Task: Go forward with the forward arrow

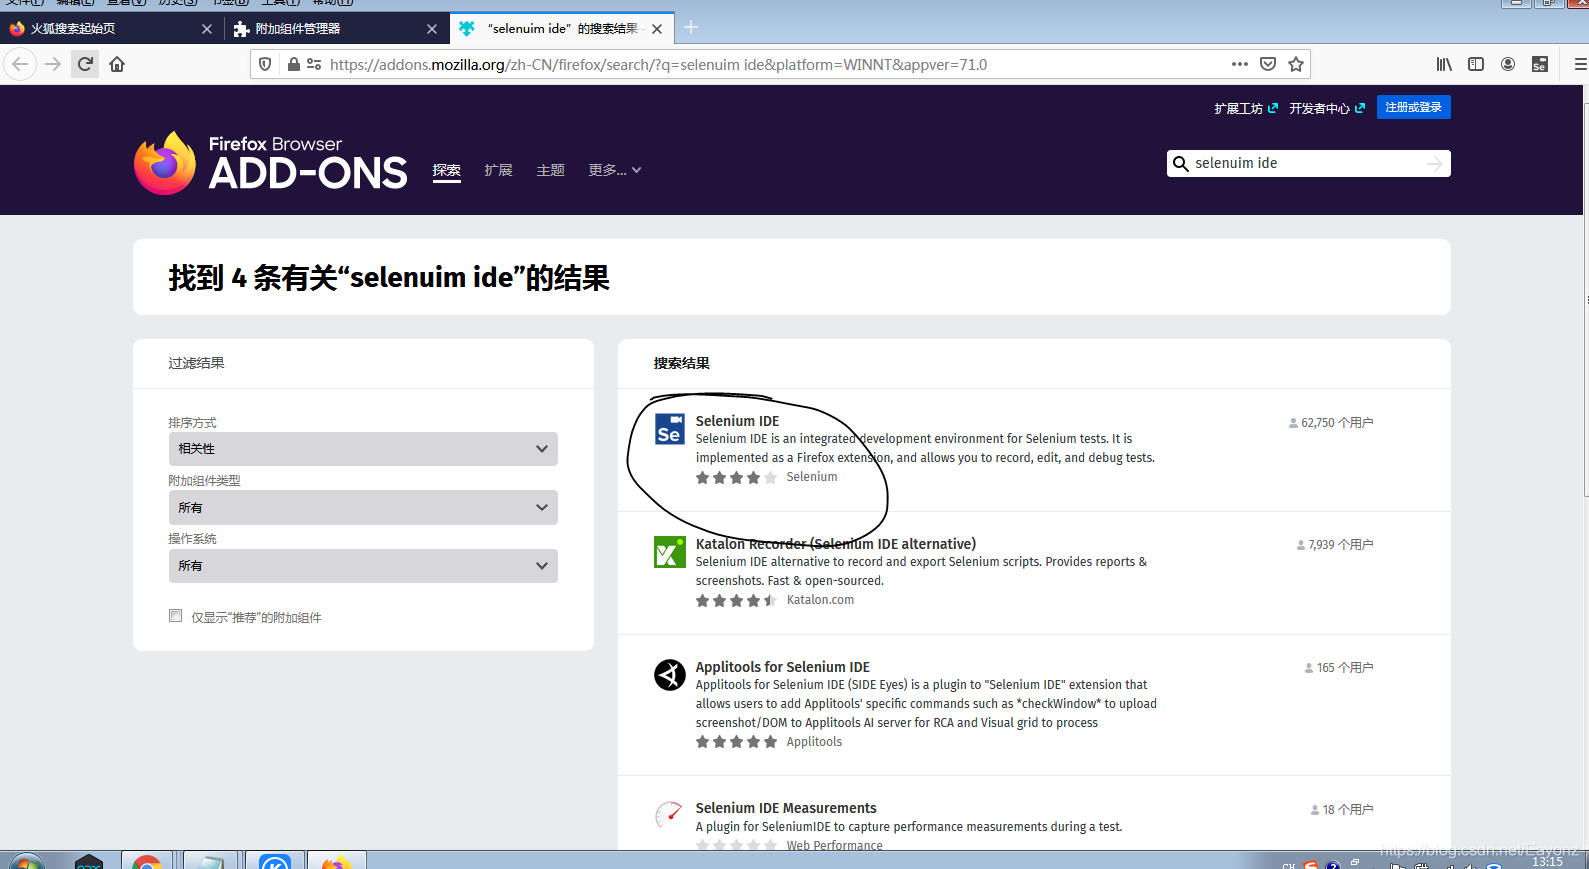Action: tap(53, 64)
